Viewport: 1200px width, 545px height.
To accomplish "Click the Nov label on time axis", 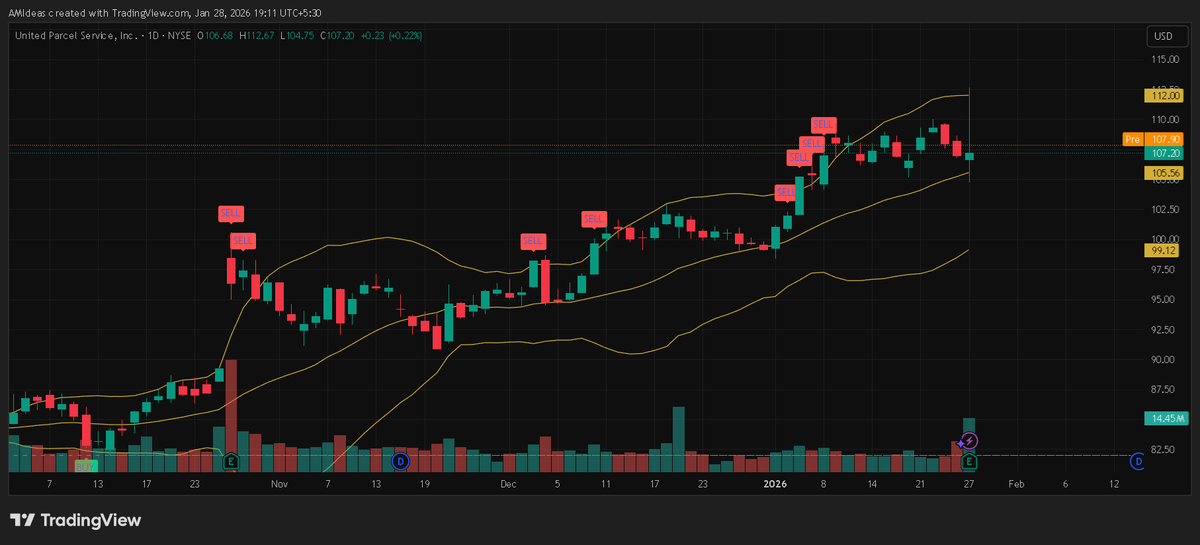I will click(x=278, y=483).
